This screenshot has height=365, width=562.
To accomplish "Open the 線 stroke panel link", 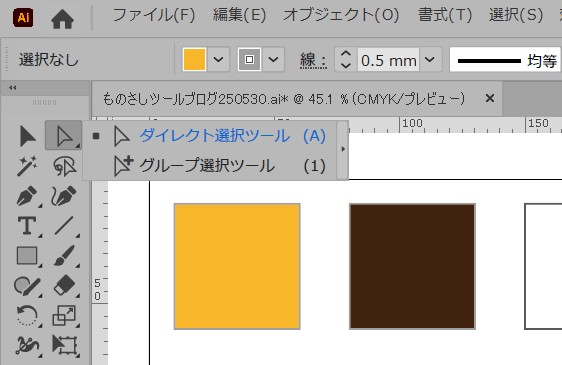I will click(x=313, y=60).
